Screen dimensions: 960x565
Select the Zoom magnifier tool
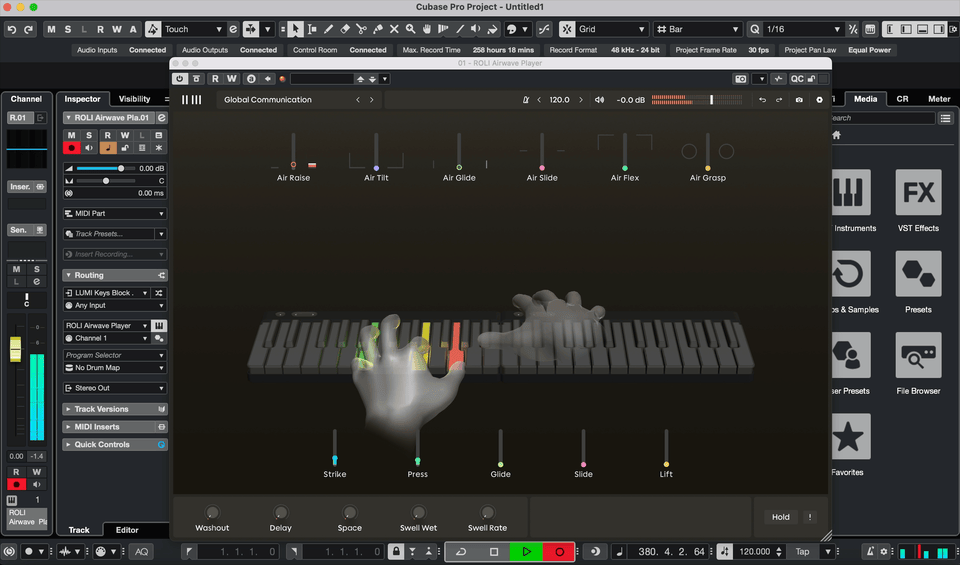[x=410, y=29]
